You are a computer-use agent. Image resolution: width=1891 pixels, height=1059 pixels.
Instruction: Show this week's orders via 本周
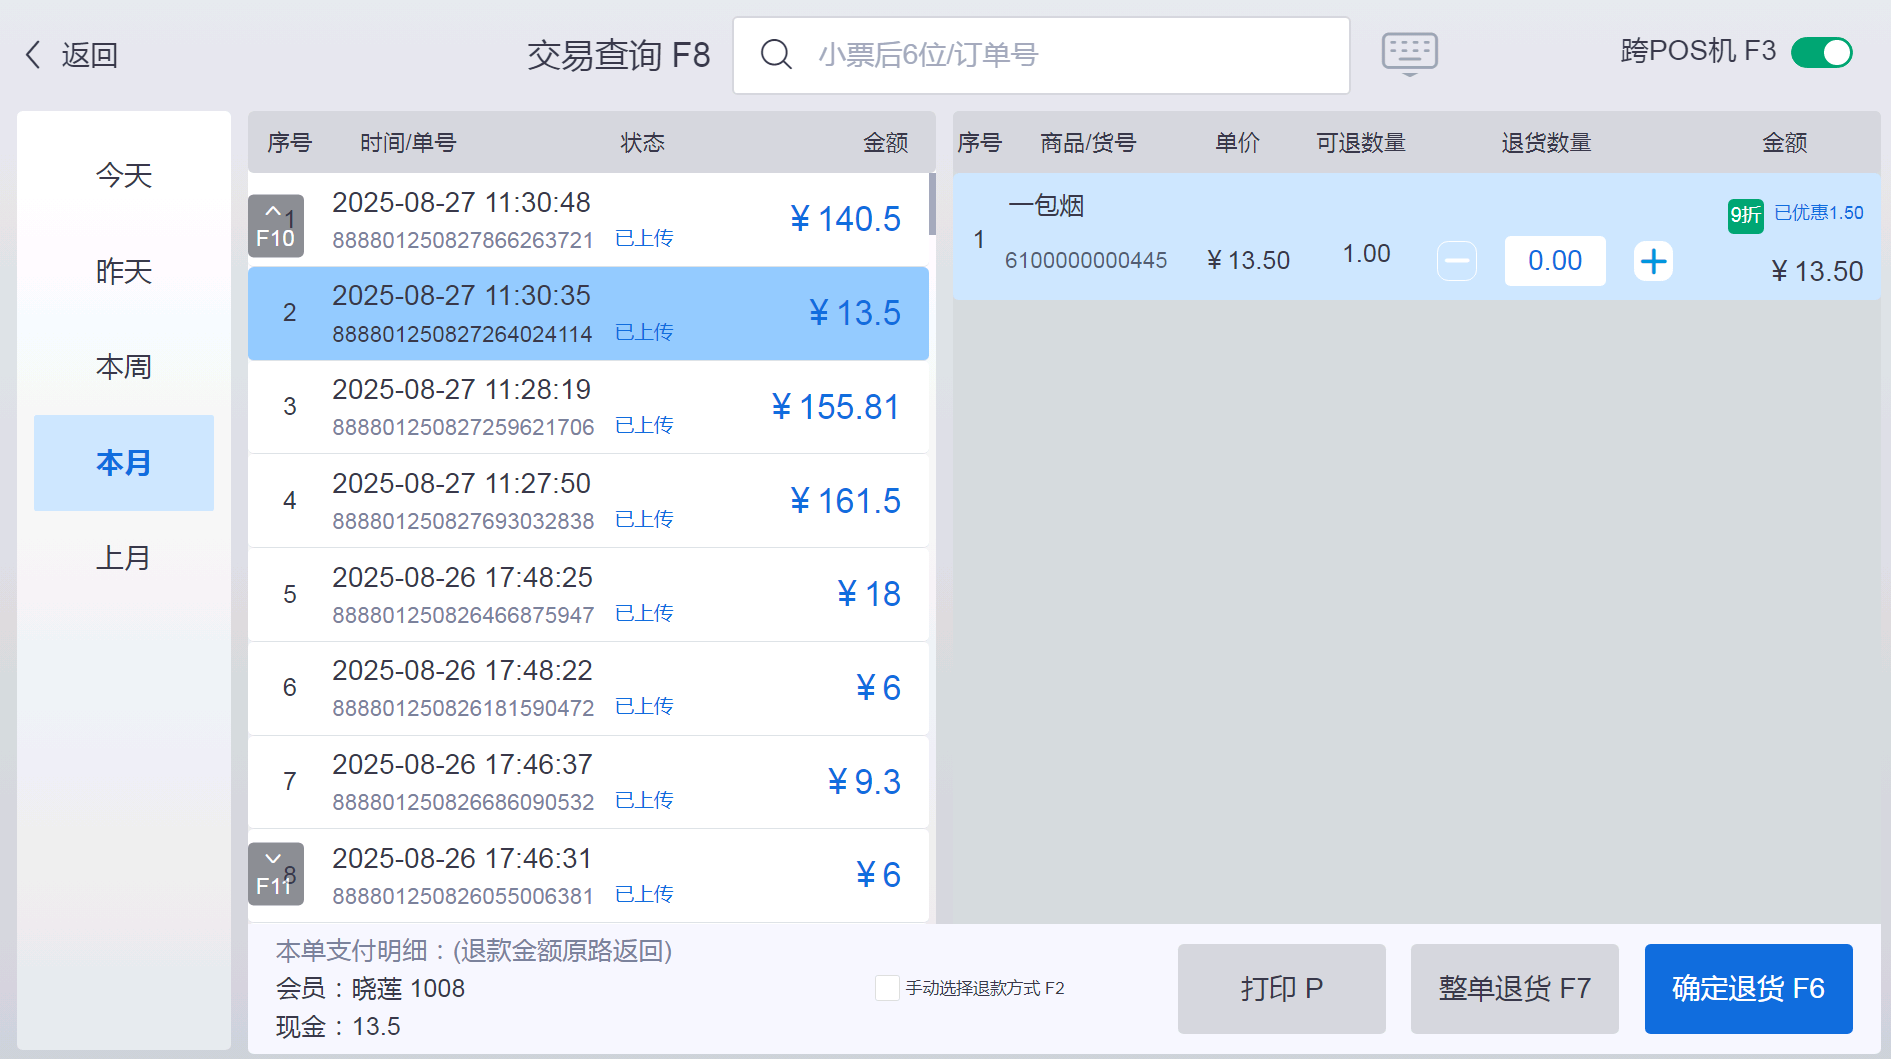pos(124,367)
